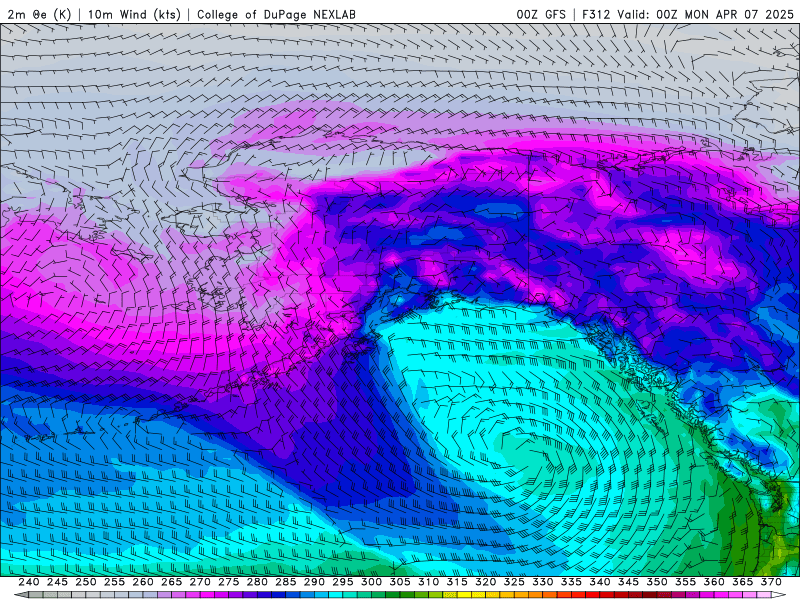Viewport: 800px width, 600px height.
Task: Click the 370 value on the color scale
Action: pos(771,582)
